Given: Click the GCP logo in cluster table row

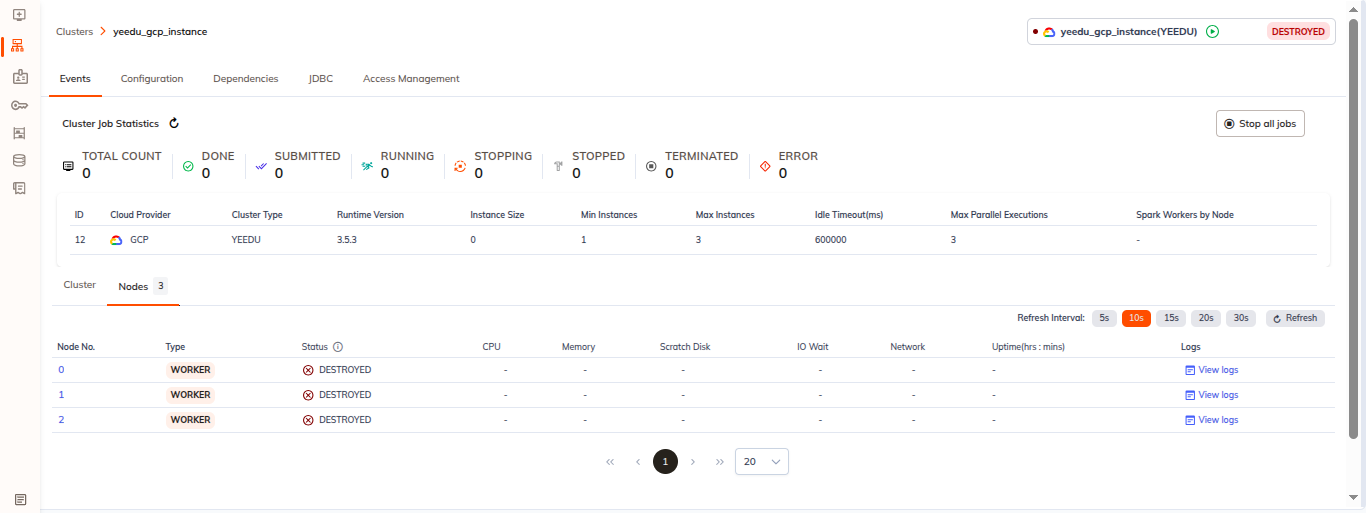Looking at the screenshot, I should 116,240.
